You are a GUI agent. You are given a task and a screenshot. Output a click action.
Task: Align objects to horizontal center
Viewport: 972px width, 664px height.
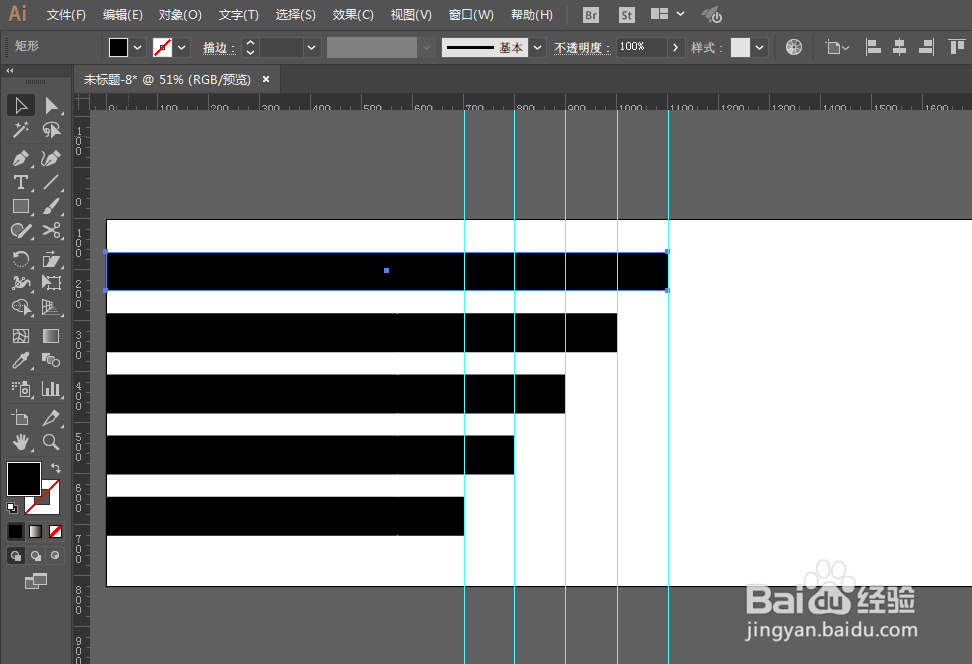click(899, 47)
